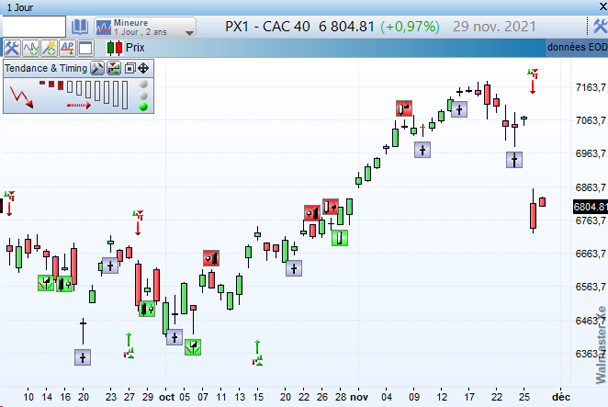This screenshot has width=608, height=407.
Task: Click the données EOD label
Action: [577, 47]
